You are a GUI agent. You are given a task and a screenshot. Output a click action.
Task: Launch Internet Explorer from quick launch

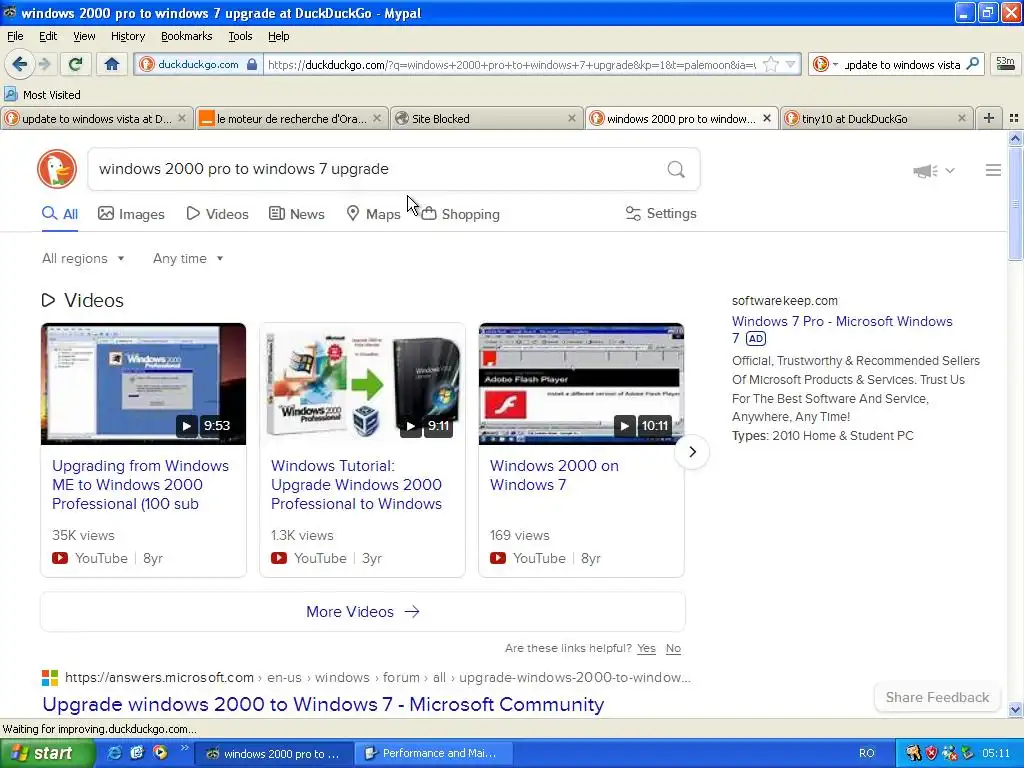[114, 753]
